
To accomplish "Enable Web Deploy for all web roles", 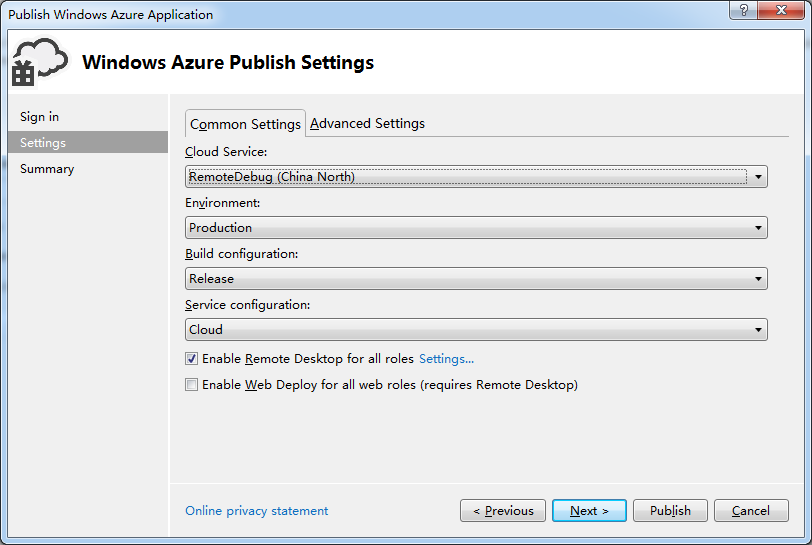I will click(x=192, y=384).
